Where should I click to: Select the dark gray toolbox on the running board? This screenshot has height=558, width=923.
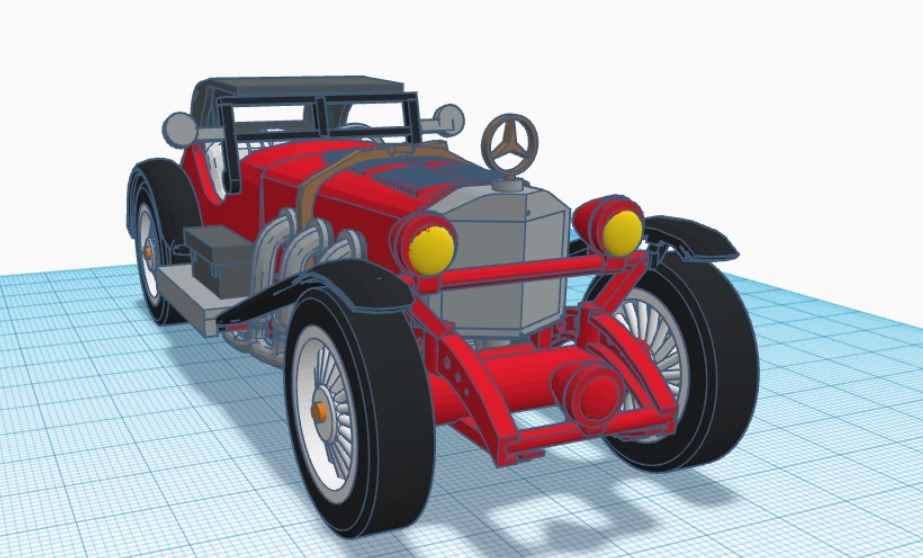(218, 260)
